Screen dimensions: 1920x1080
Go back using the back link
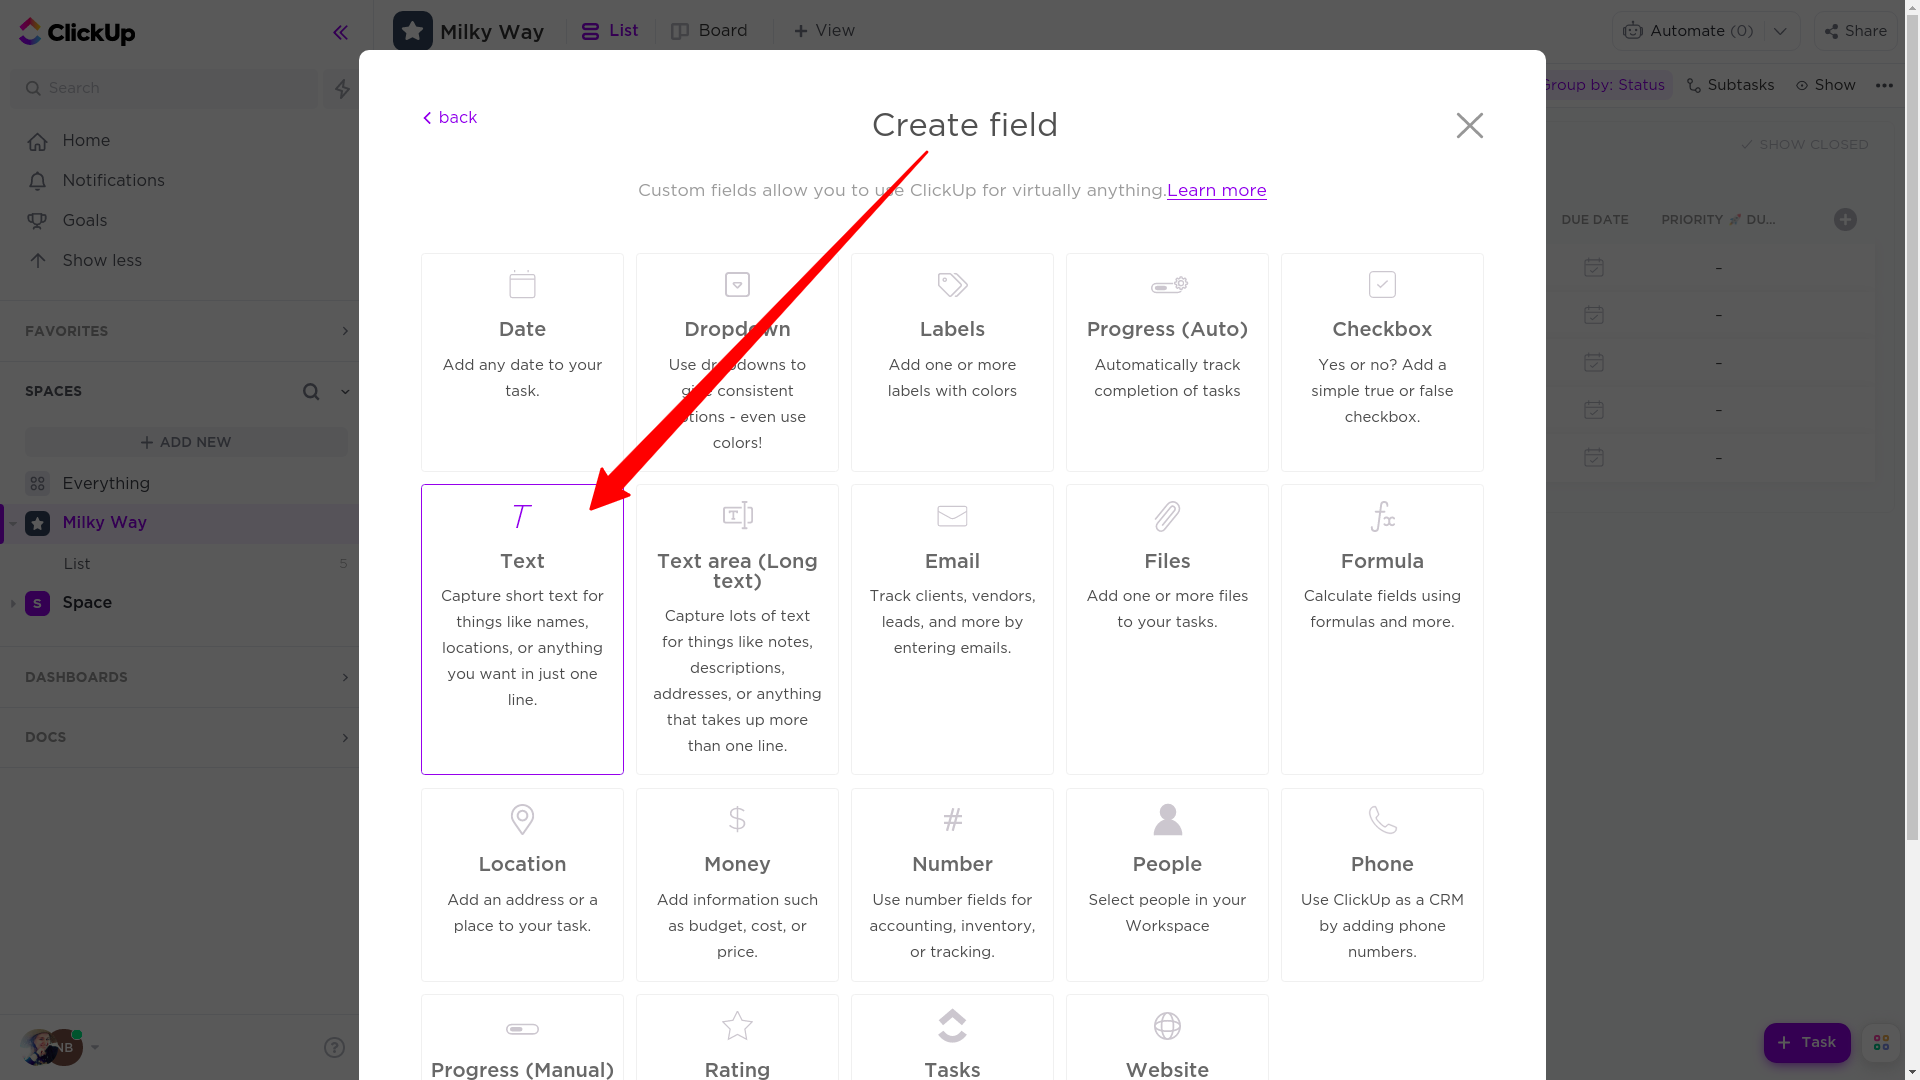click(449, 118)
